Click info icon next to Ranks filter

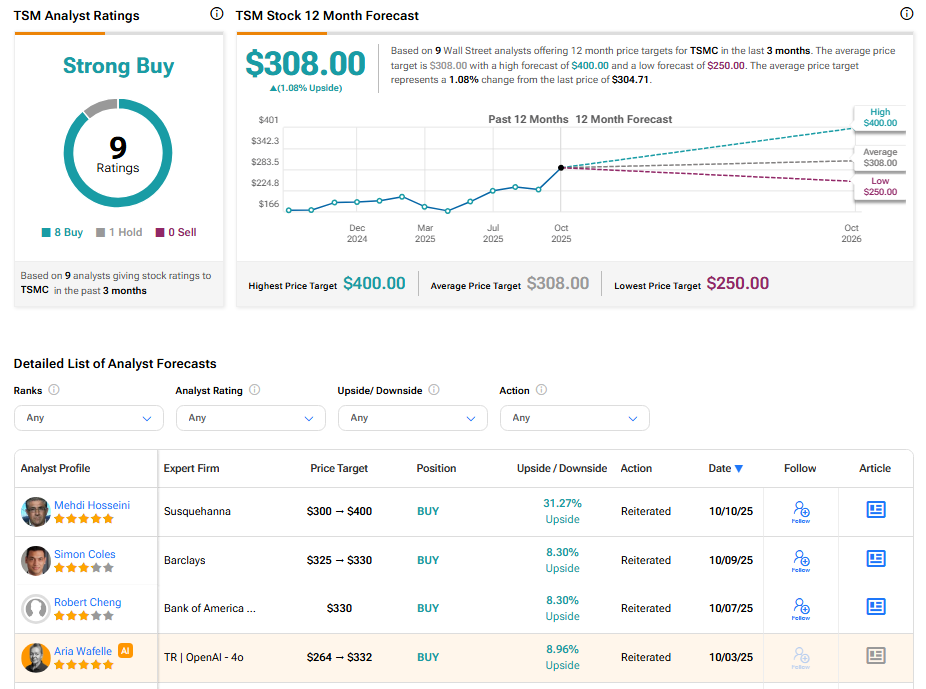[54, 390]
